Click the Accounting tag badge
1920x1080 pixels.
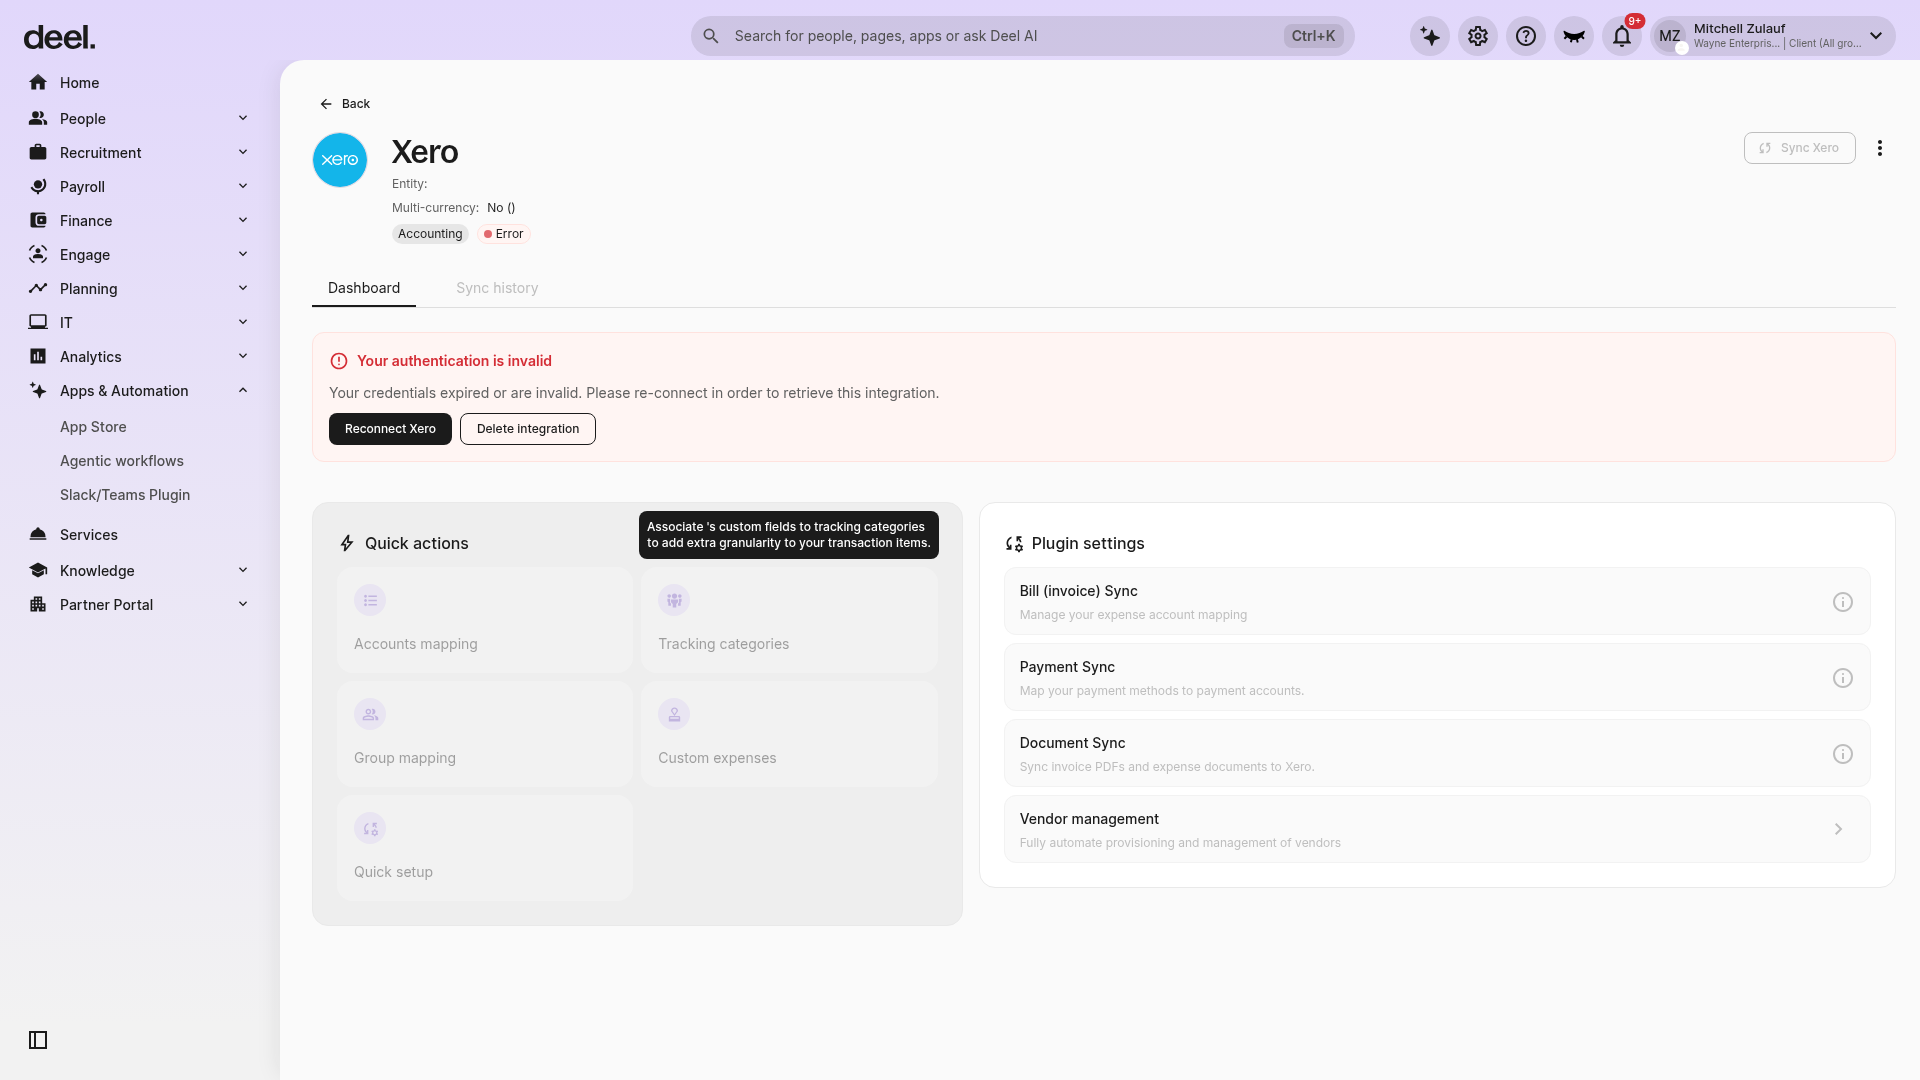[430, 234]
